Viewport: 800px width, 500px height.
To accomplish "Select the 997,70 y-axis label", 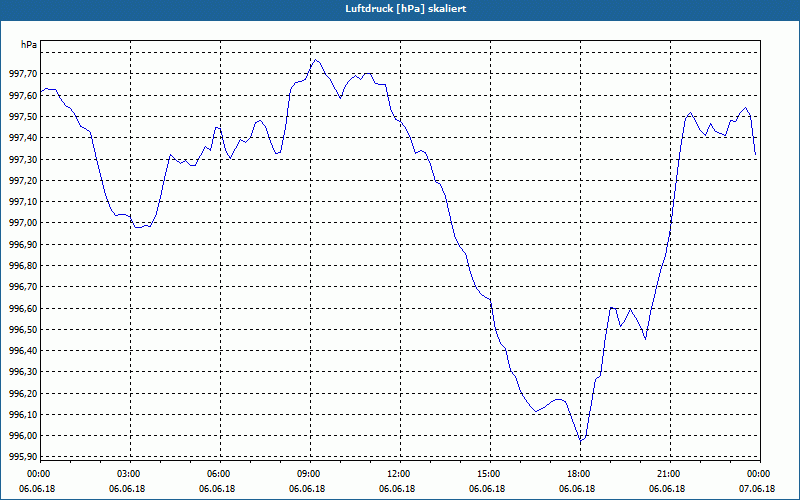I will (23, 74).
